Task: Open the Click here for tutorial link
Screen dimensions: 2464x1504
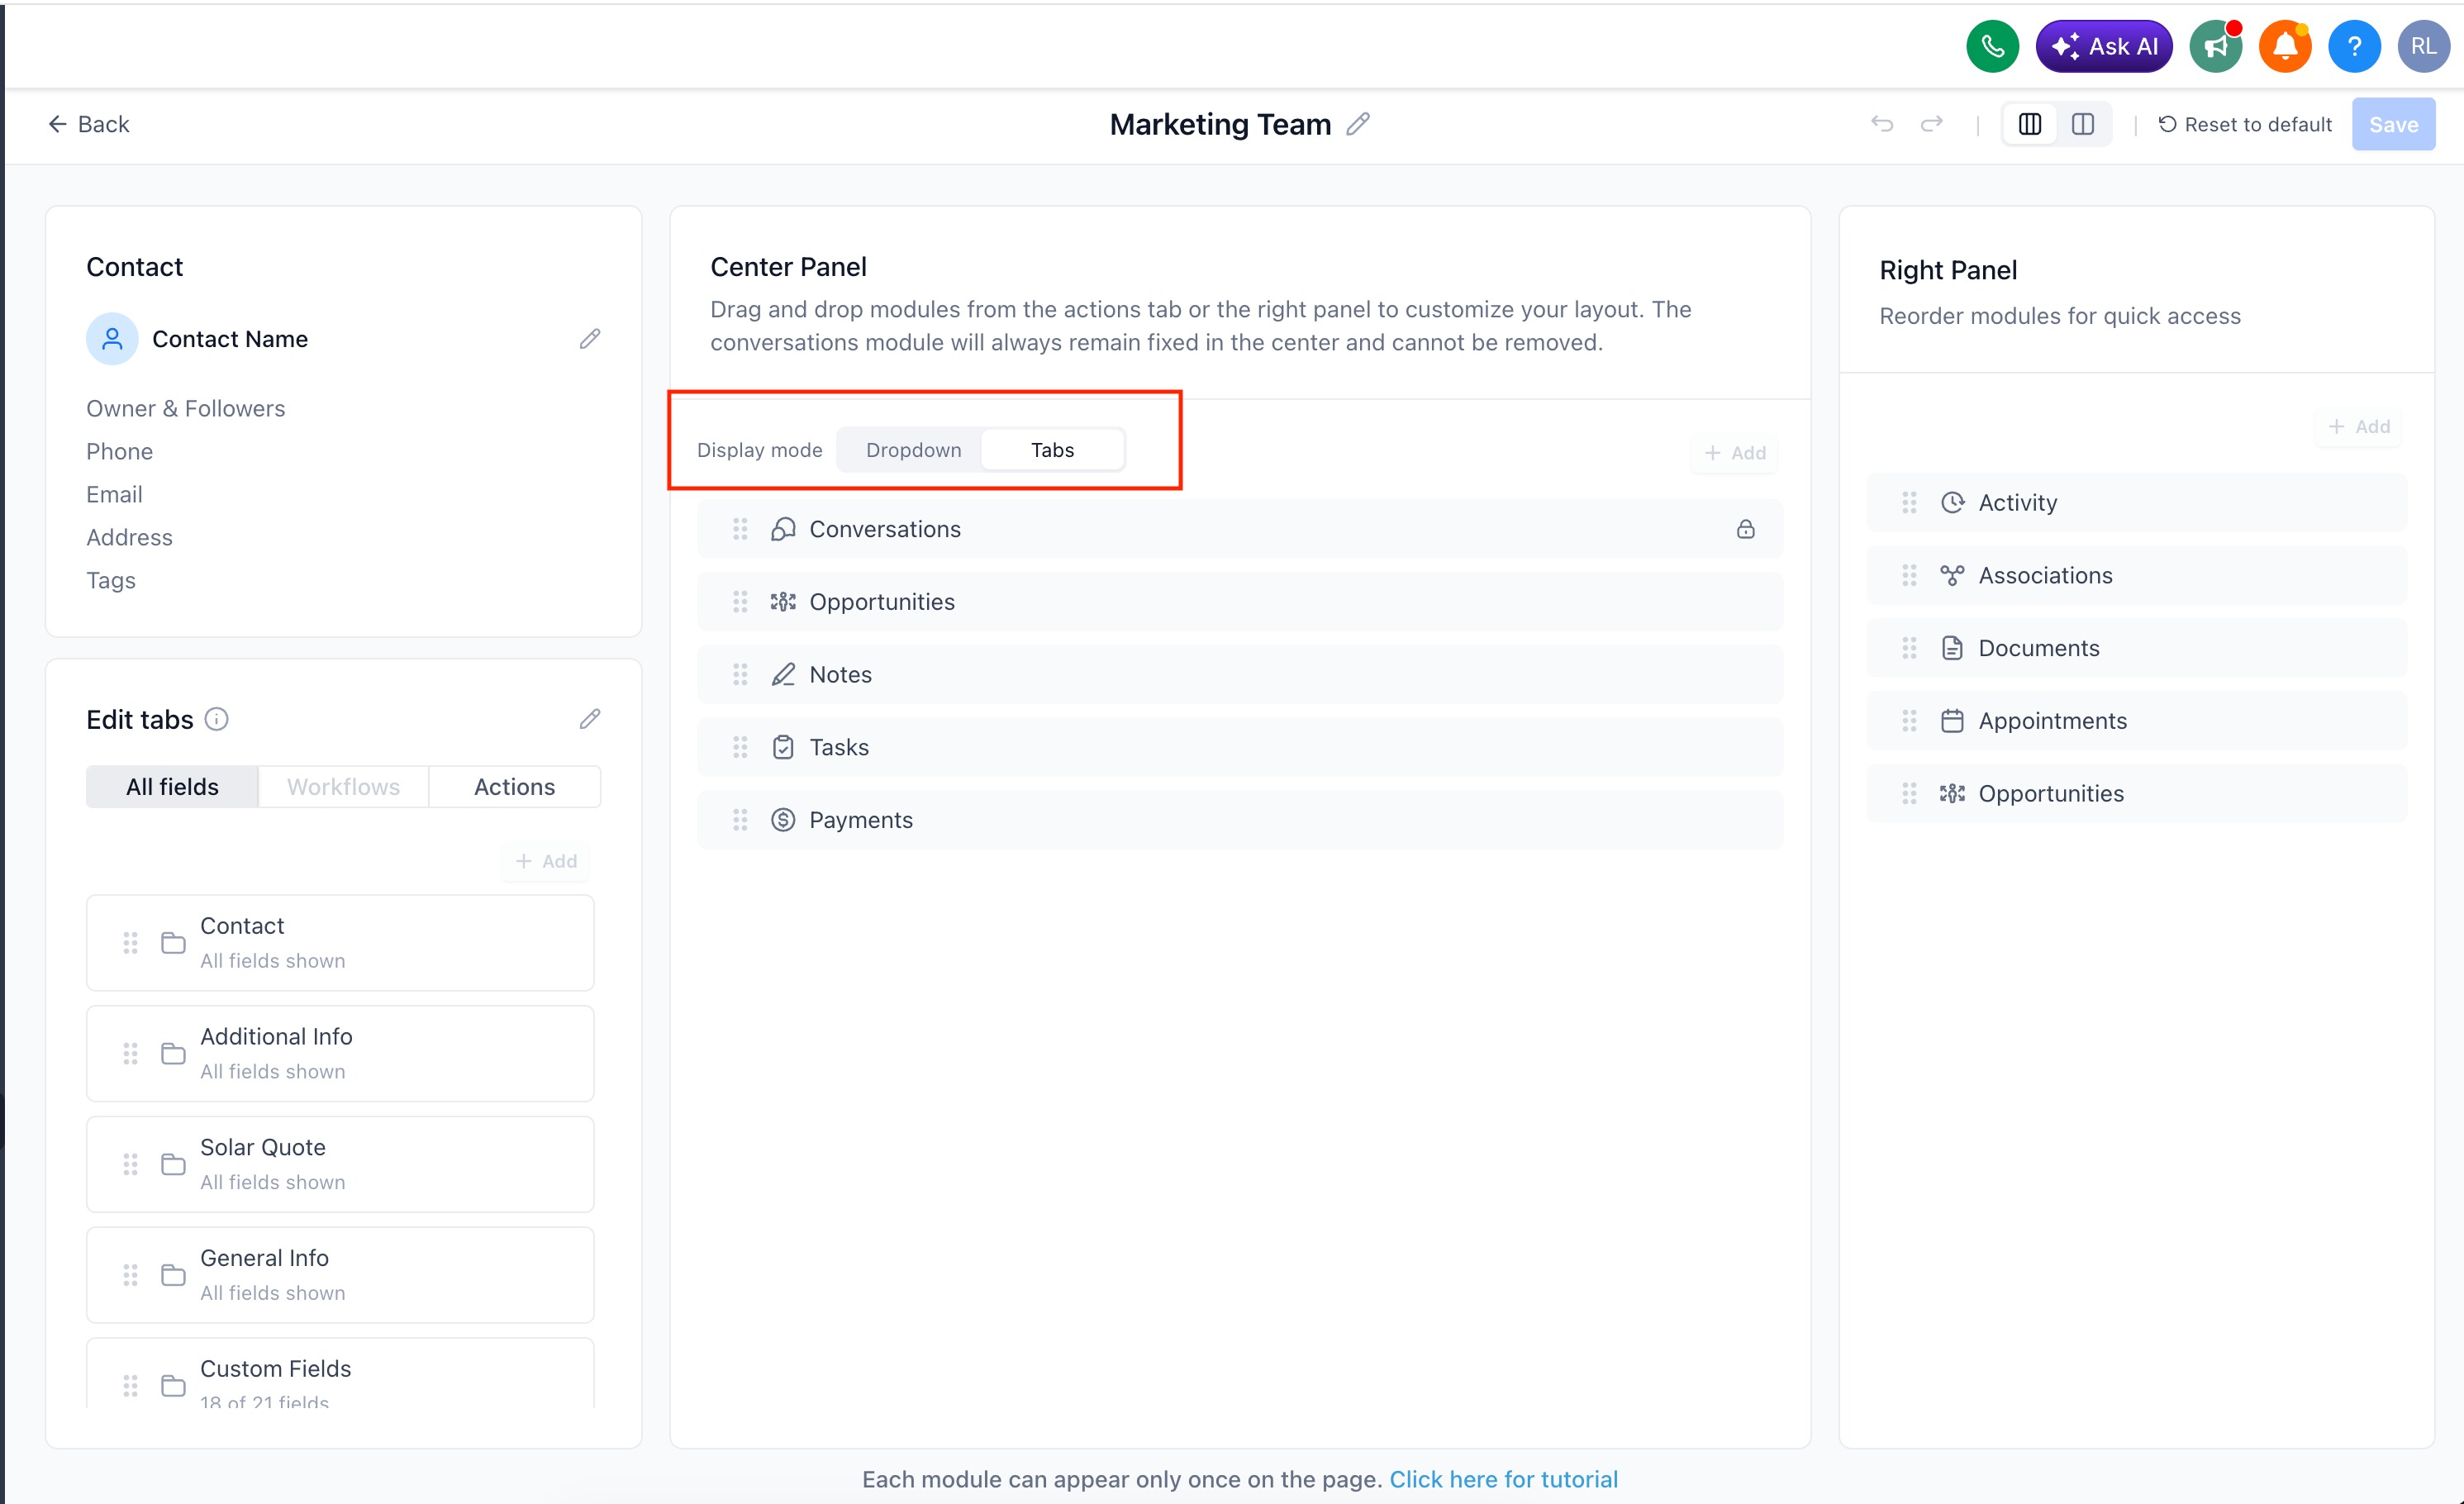Action: click(1503, 1479)
